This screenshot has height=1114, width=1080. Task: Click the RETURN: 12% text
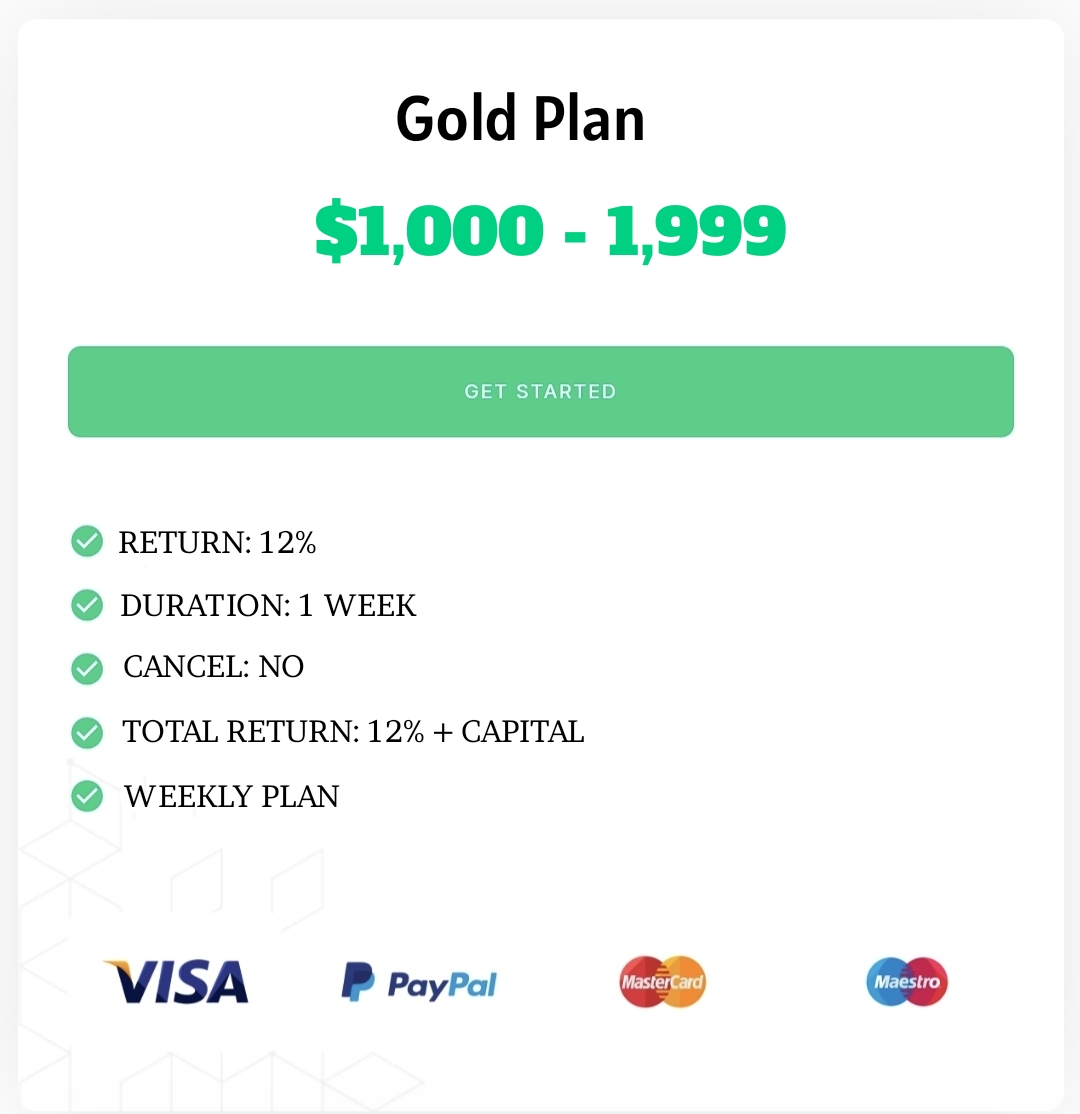(x=217, y=543)
